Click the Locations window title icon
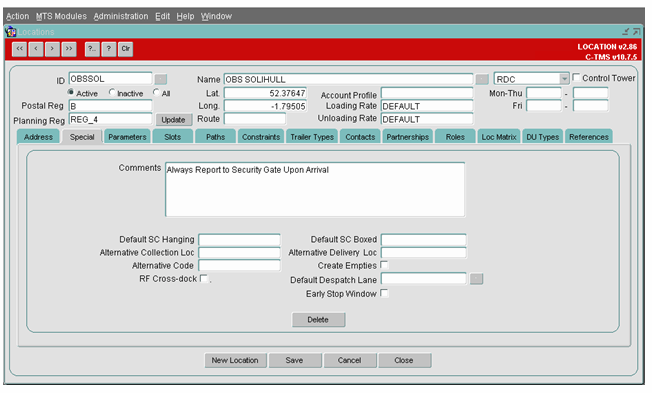The height and width of the screenshot is (393, 652). [x=10, y=32]
